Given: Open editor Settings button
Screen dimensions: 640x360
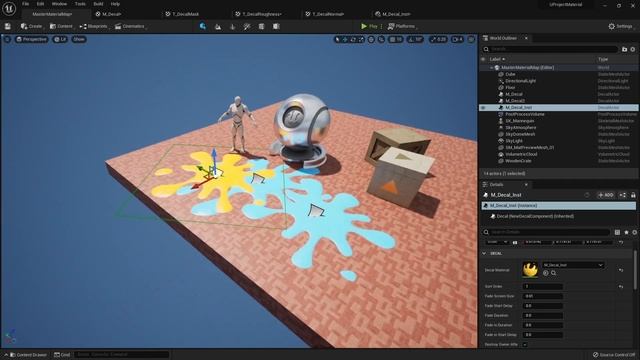Looking at the screenshot, I should (620, 27).
